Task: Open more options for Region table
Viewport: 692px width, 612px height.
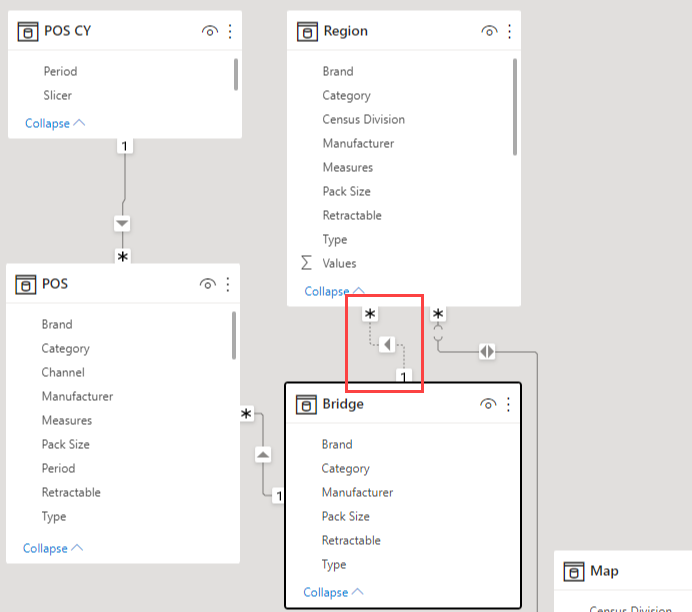Action: point(509,31)
